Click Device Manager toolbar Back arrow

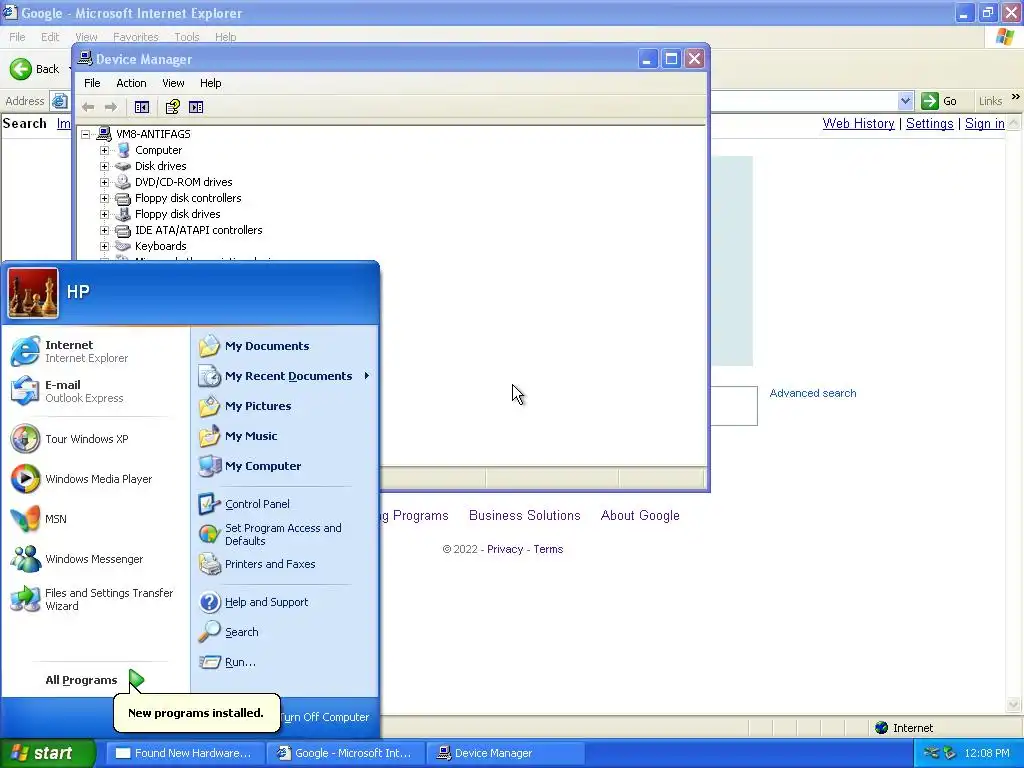88,107
